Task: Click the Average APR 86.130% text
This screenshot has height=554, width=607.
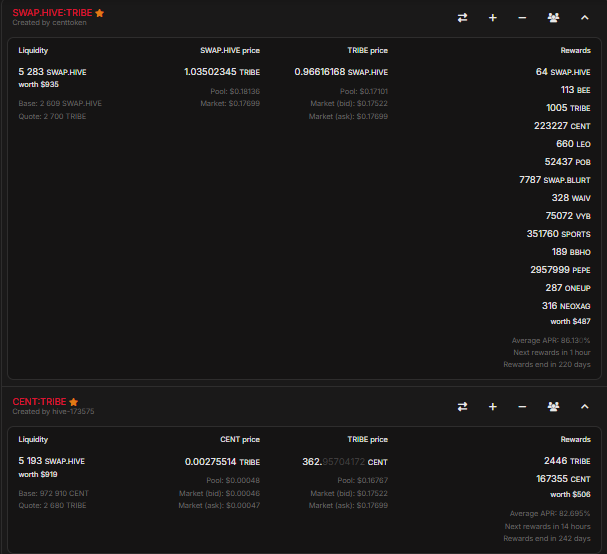Action: click(550, 341)
